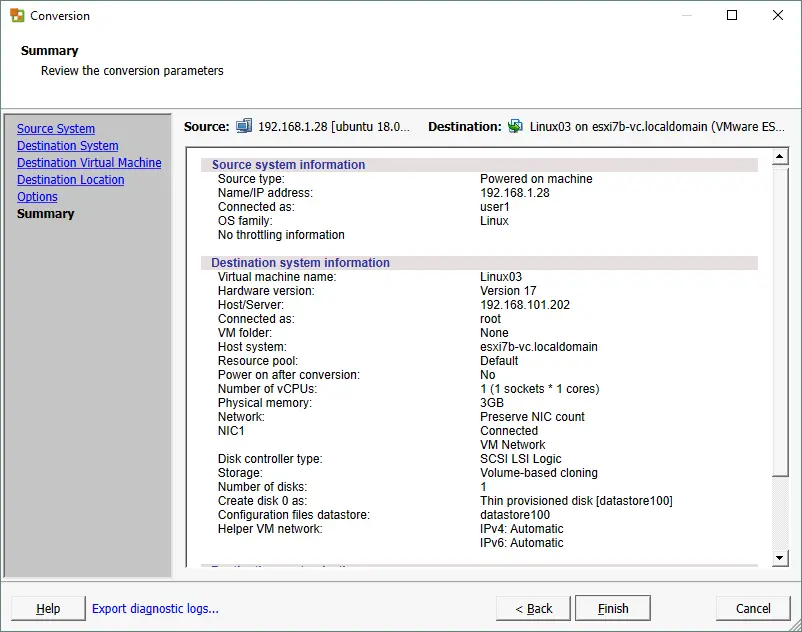Select the current Summary step
The width and height of the screenshot is (802, 632).
pos(46,214)
